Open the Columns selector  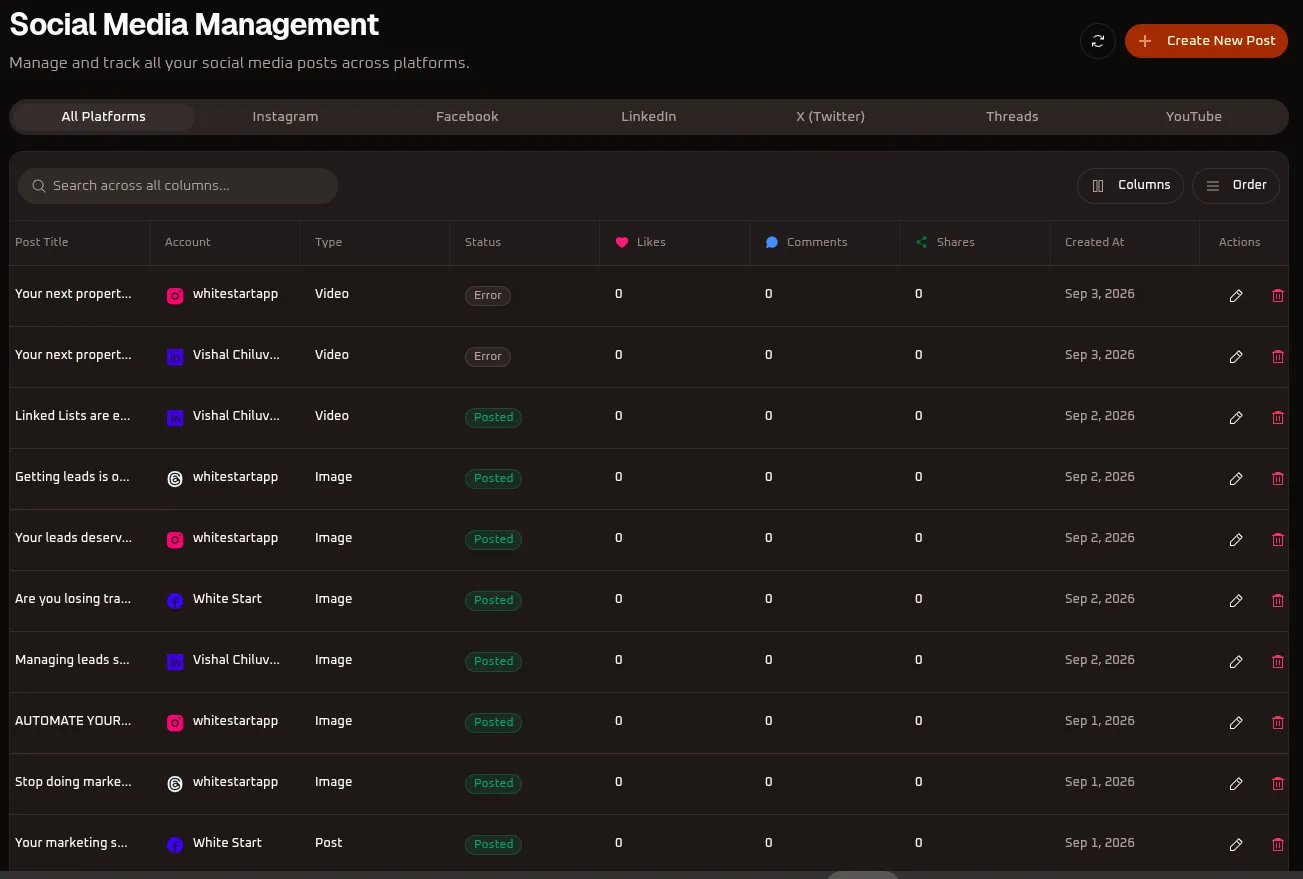[1130, 185]
